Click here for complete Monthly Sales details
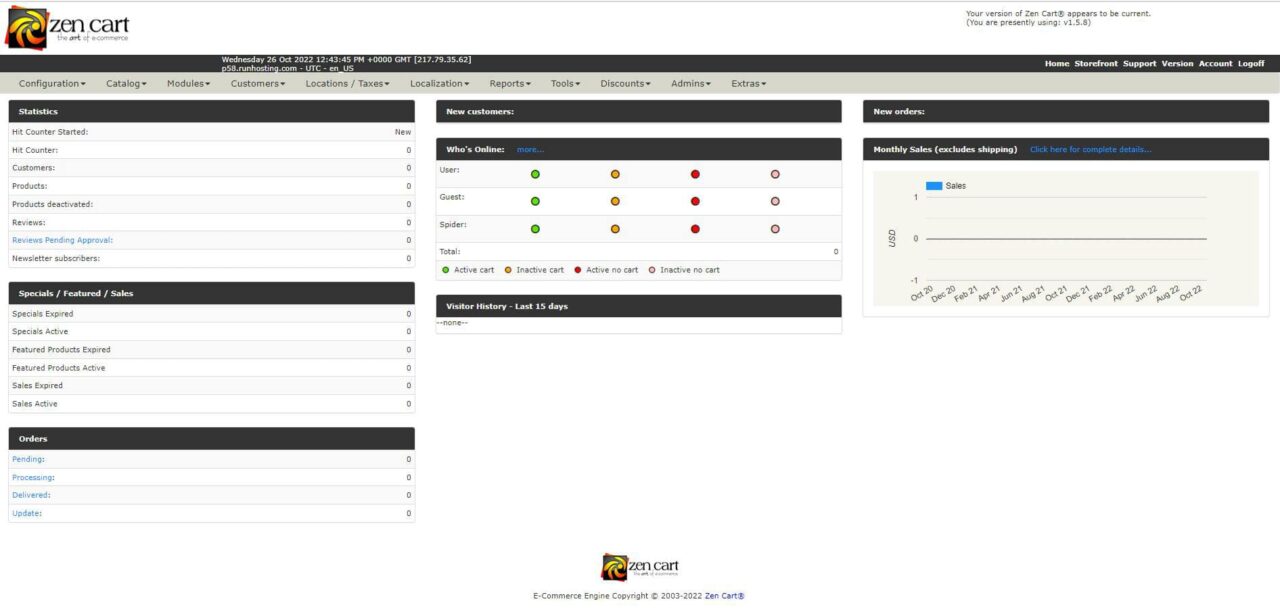 tap(1089, 149)
